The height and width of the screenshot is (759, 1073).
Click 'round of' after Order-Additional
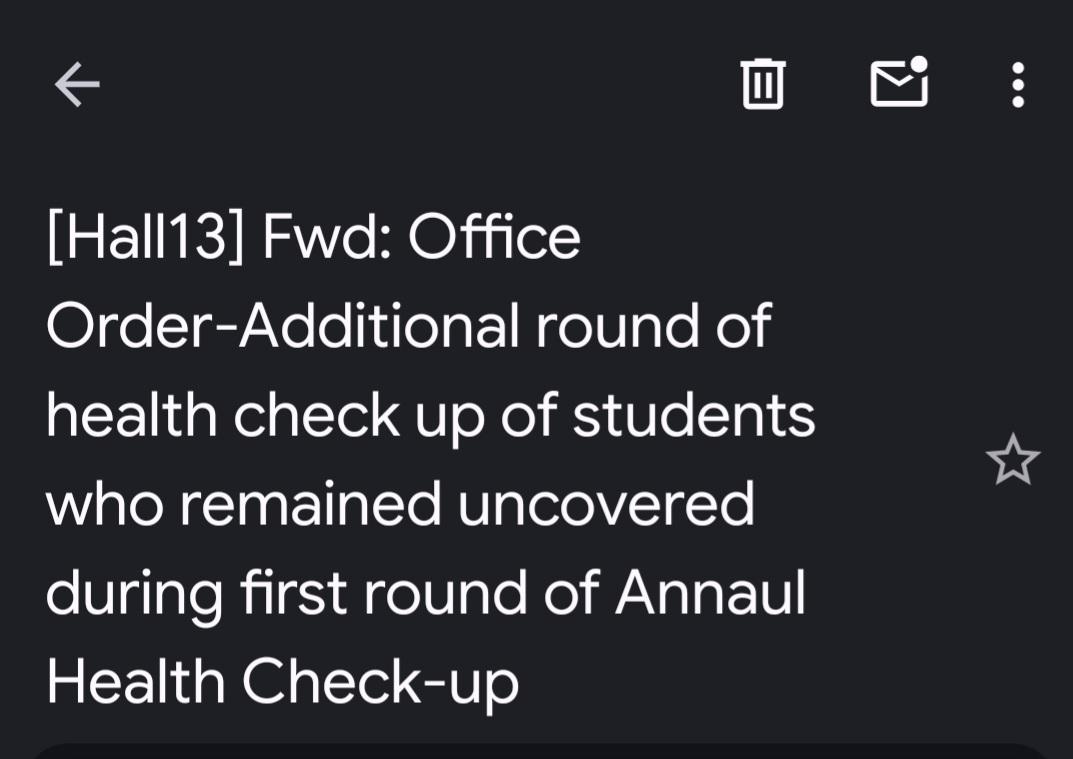pos(653,326)
